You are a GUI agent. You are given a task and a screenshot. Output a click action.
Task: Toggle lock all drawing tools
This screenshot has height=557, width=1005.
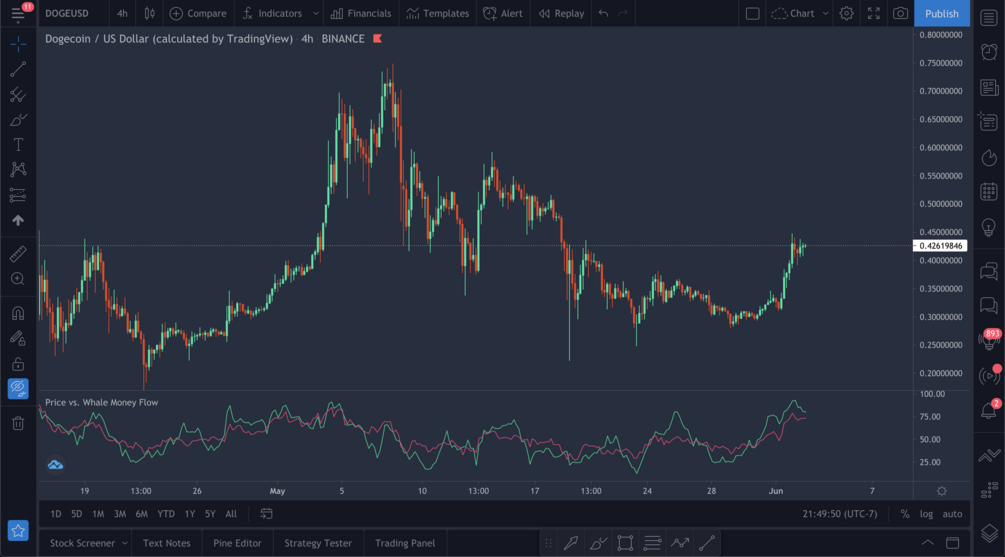click(x=18, y=364)
